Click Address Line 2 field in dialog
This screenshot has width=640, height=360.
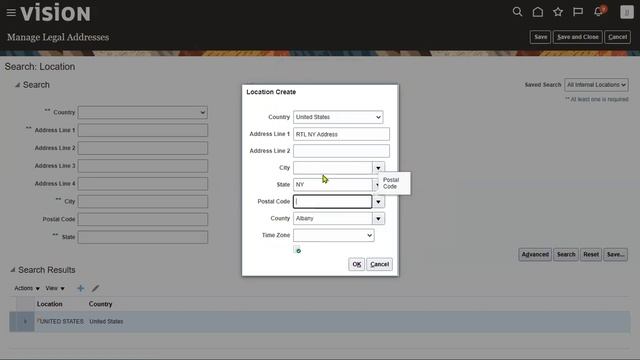341,151
